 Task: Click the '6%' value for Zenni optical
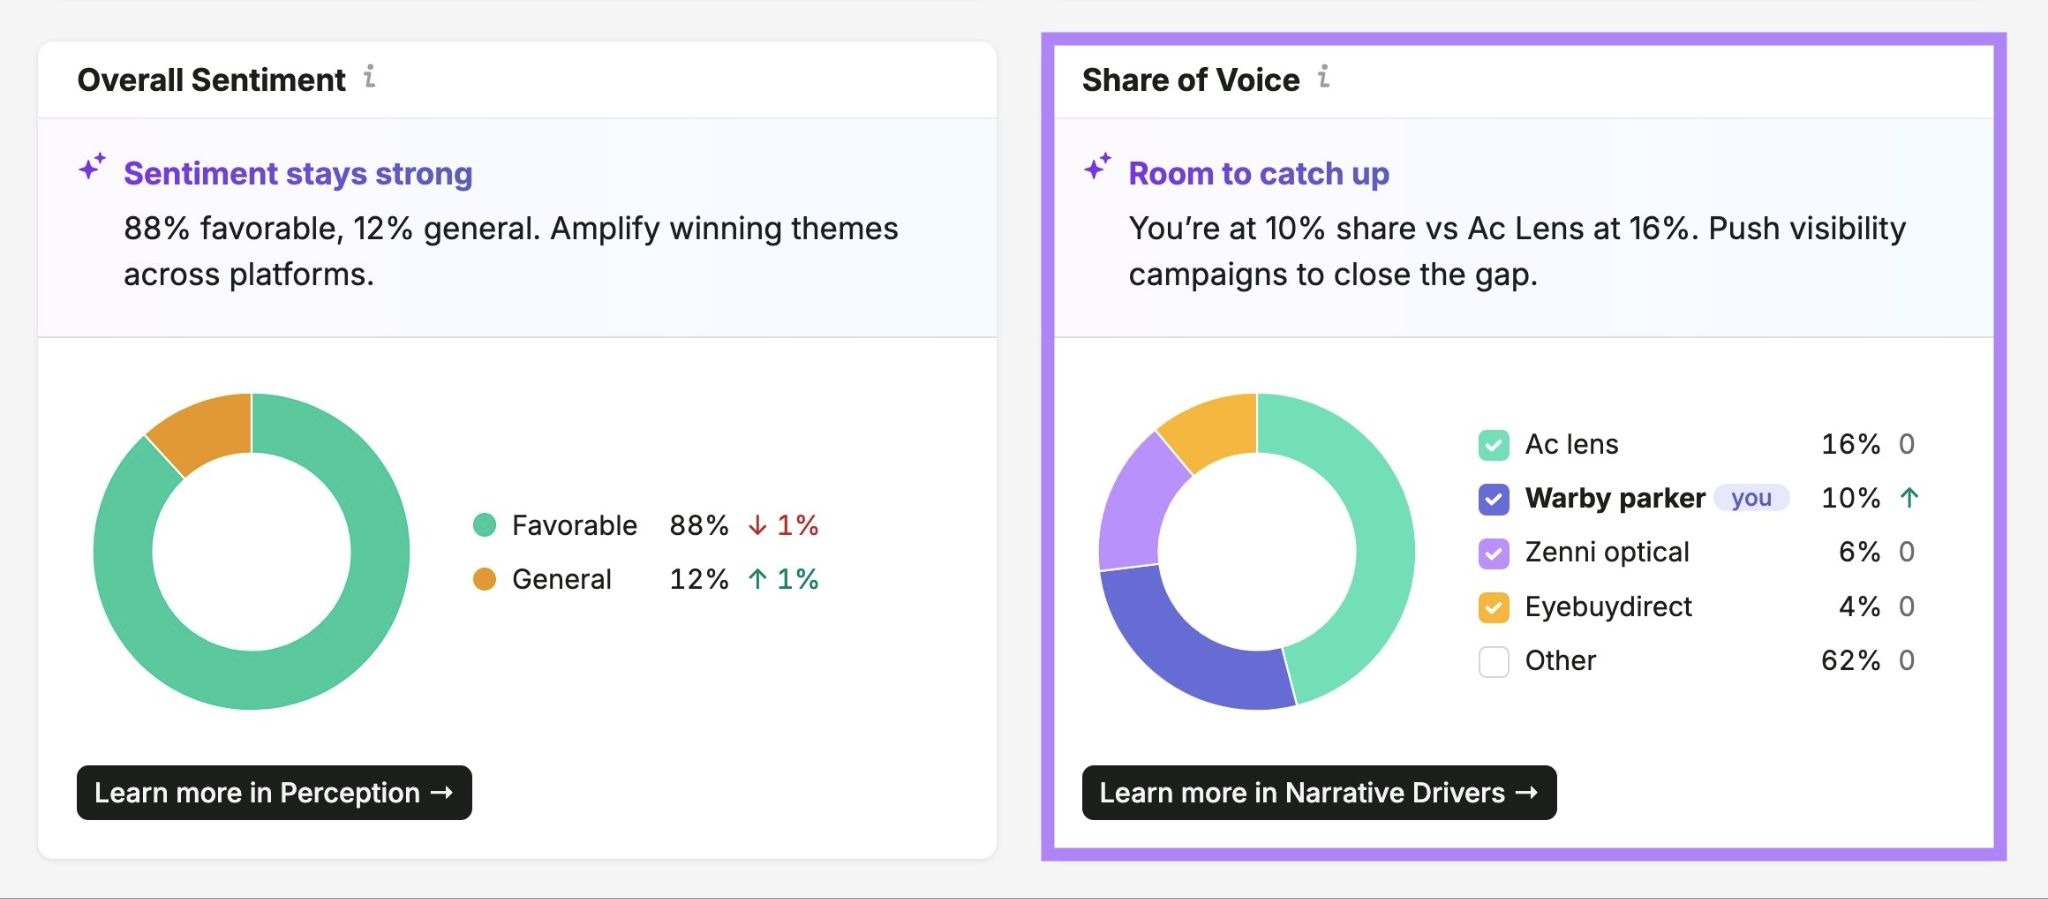[1860, 552]
